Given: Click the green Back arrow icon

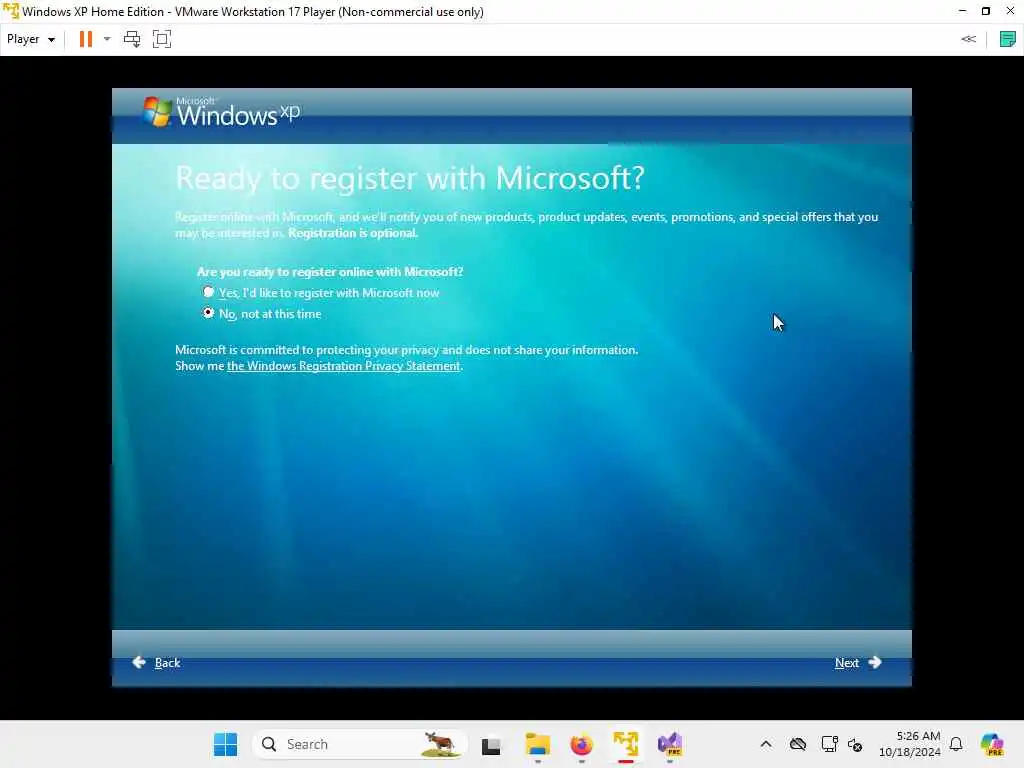Looking at the screenshot, I should [138, 662].
